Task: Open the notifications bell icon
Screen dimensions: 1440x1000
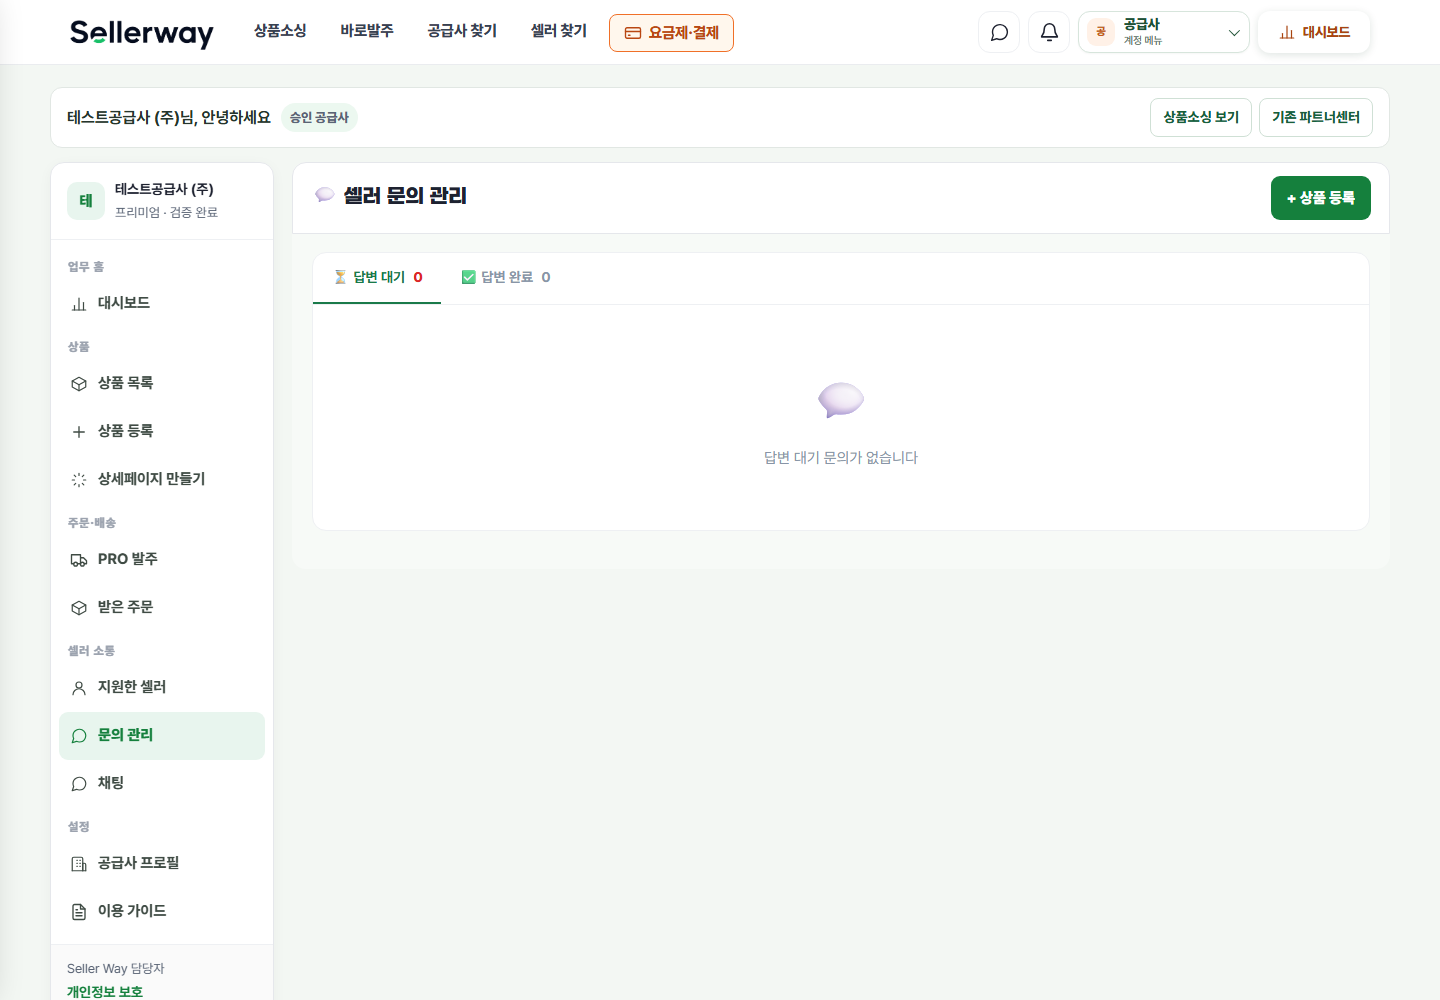Action: point(1049,32)
